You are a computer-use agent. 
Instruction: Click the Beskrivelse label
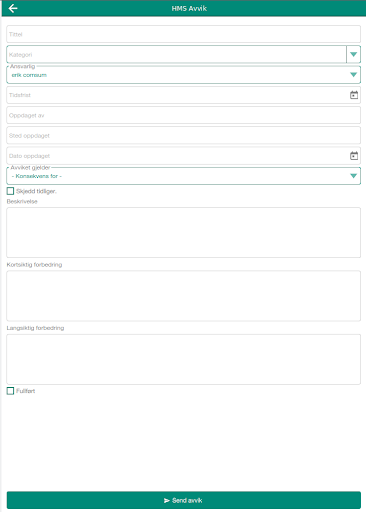pyautogui.click(x=22, y=201)
